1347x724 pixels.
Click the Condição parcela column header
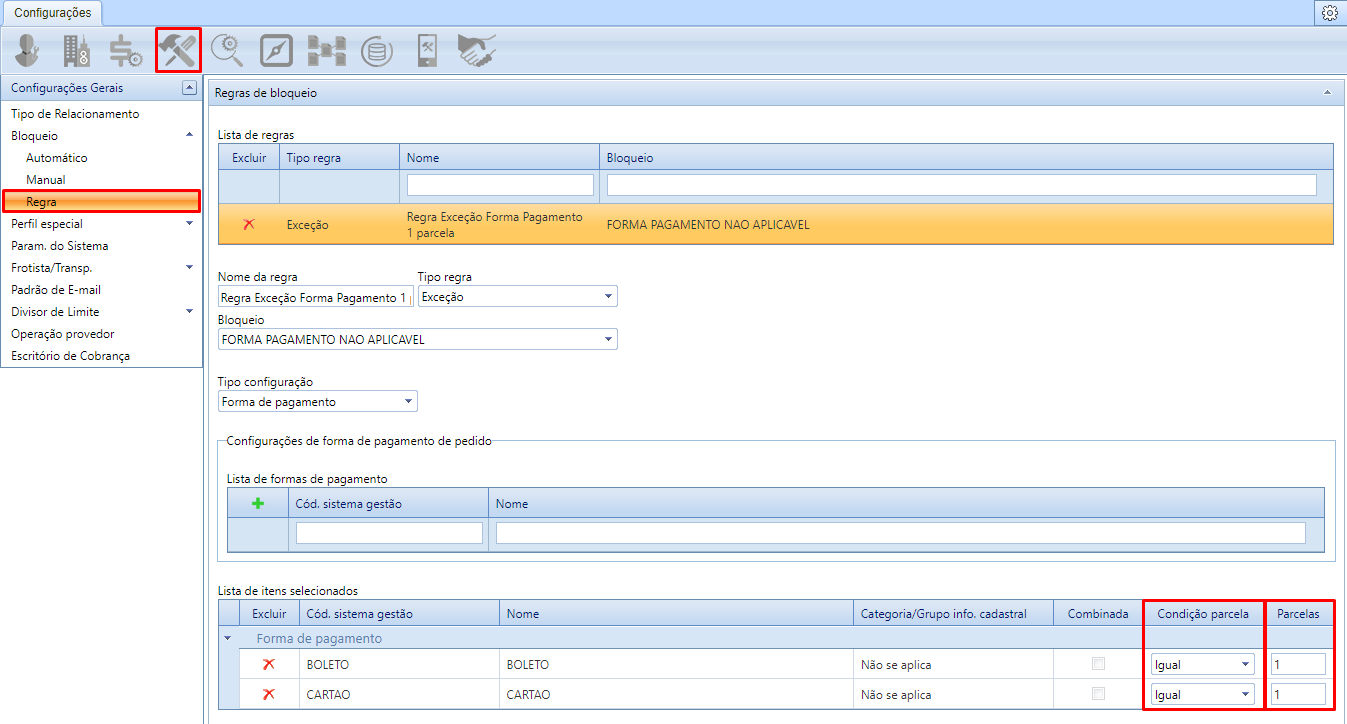pos(1203,614)
